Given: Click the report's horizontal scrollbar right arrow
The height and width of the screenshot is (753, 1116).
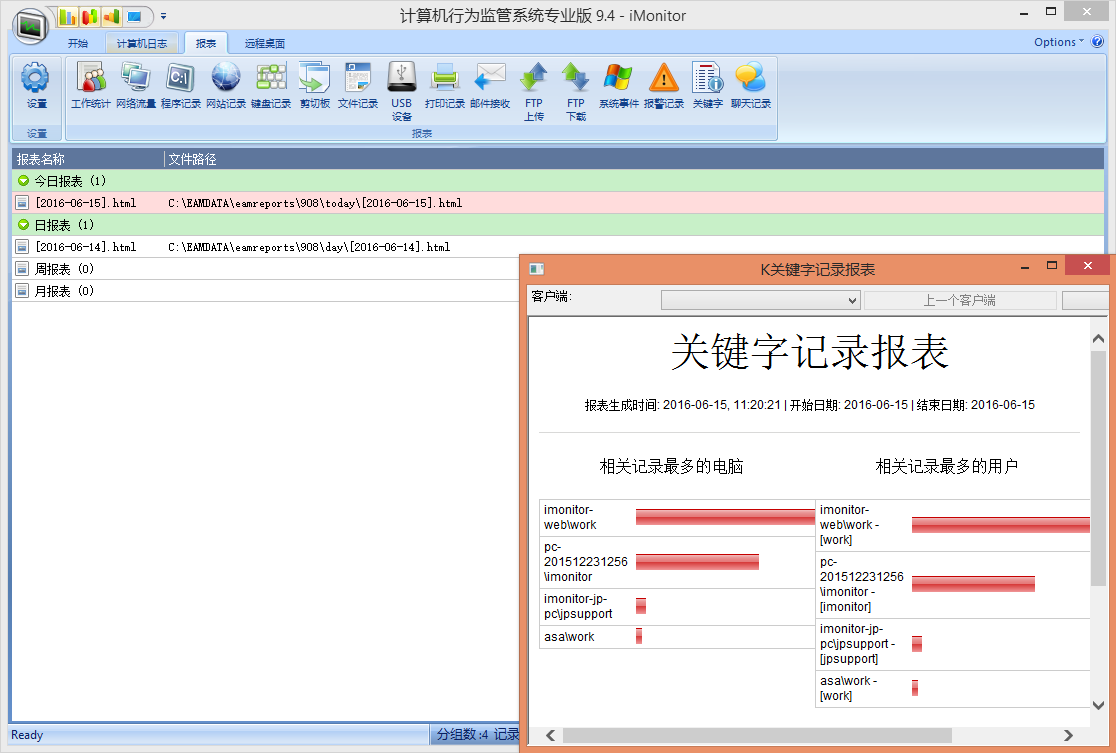Looking at the screenshot, I should click(x=1068, y=736).
